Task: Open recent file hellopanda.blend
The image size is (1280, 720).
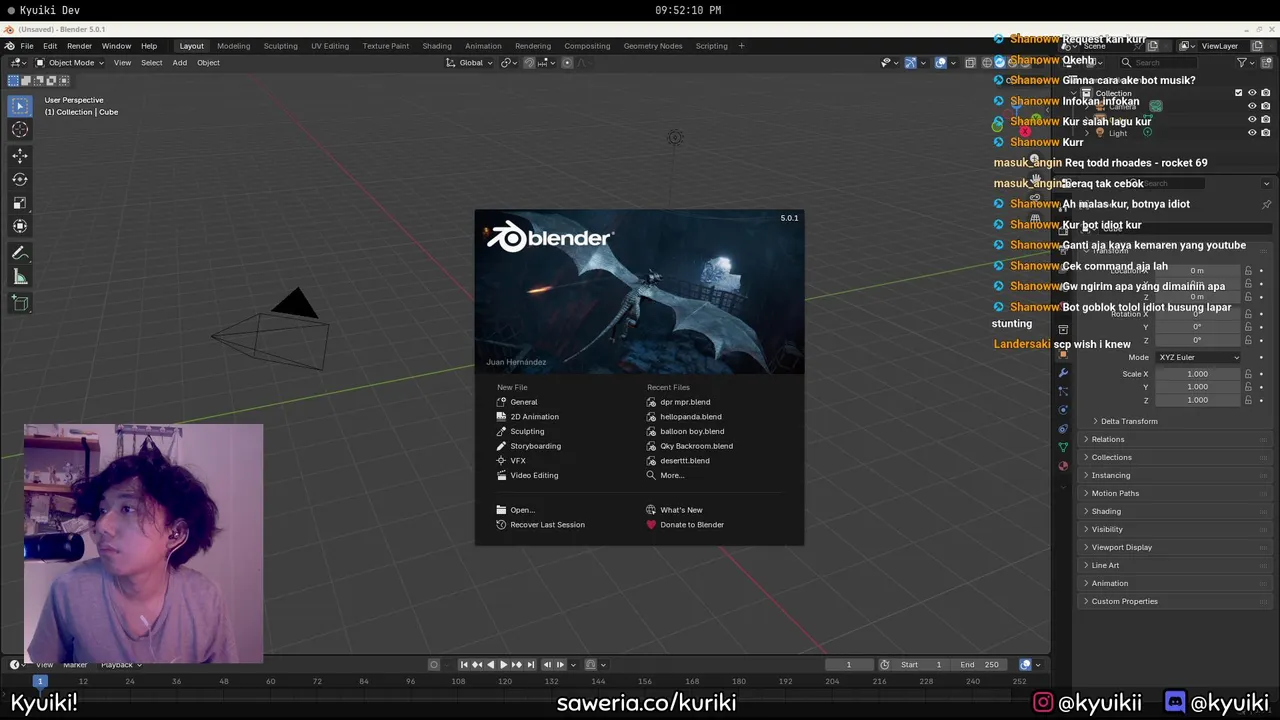Action: click(x=690, y=417)
